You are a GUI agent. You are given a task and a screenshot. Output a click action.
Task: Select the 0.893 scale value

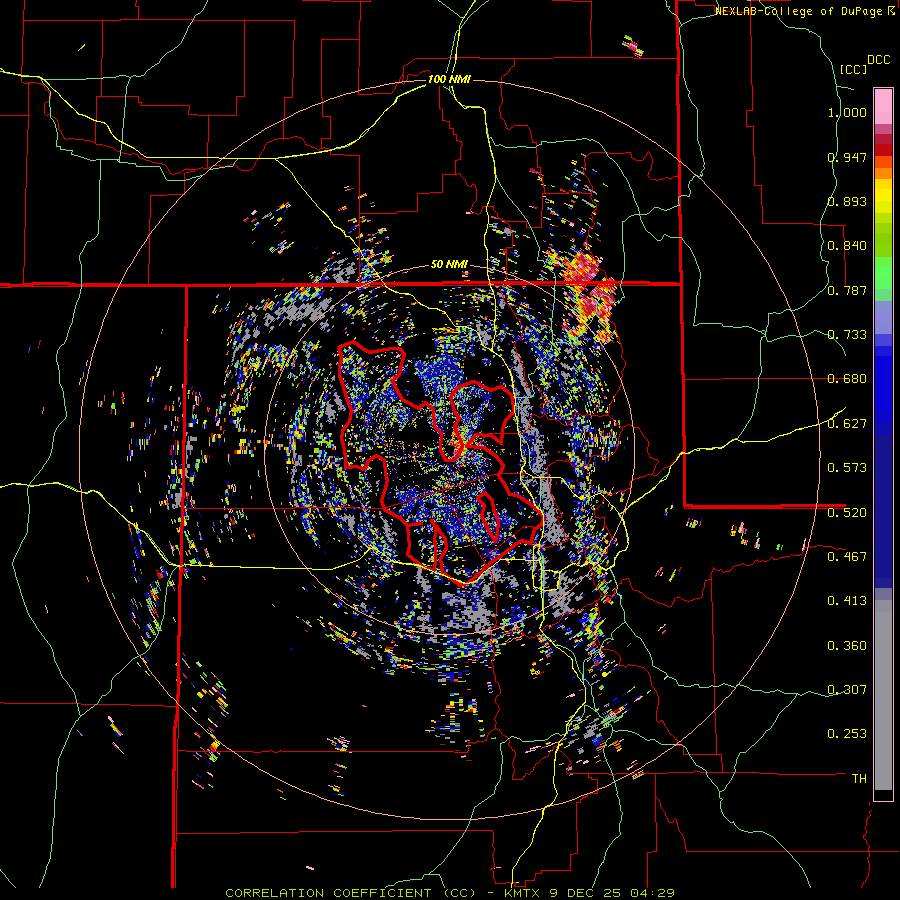(x=847, y=201)
